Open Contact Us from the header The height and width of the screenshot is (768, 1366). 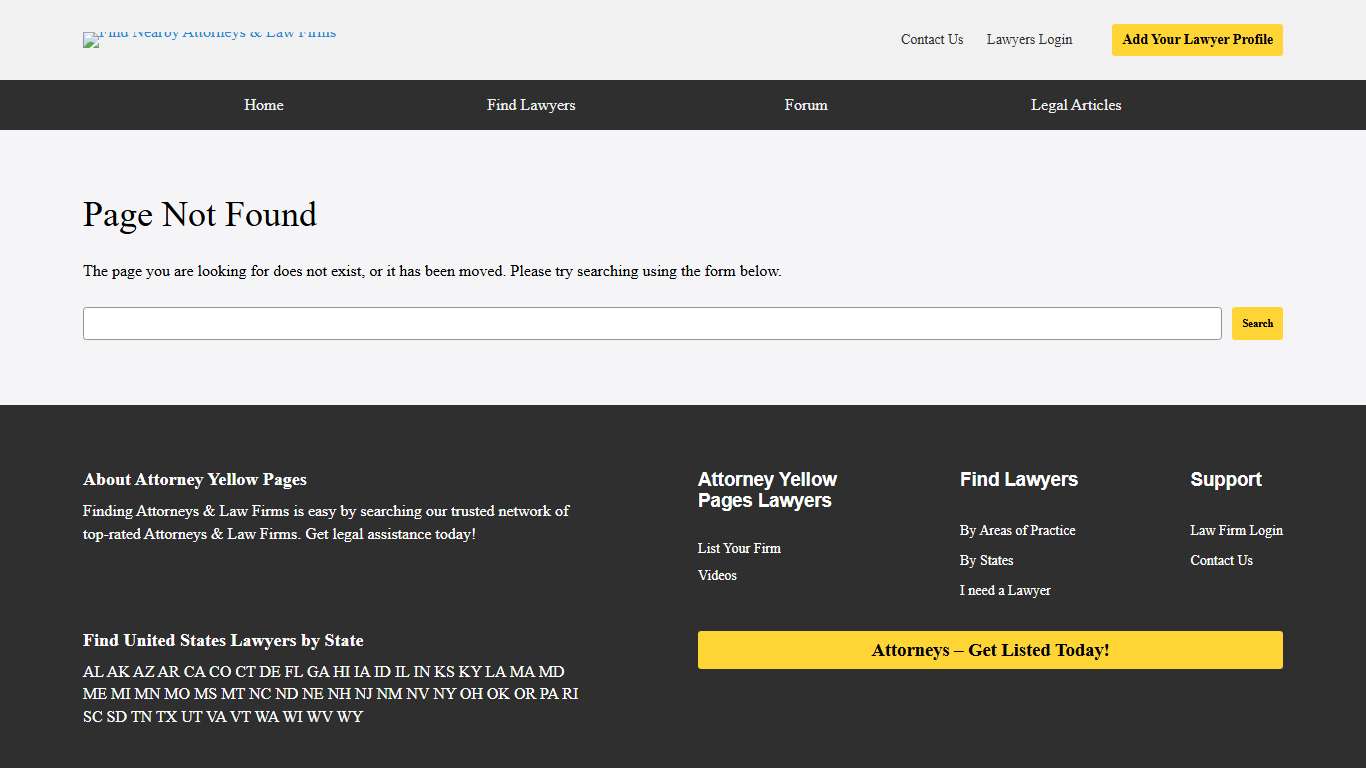931,40
